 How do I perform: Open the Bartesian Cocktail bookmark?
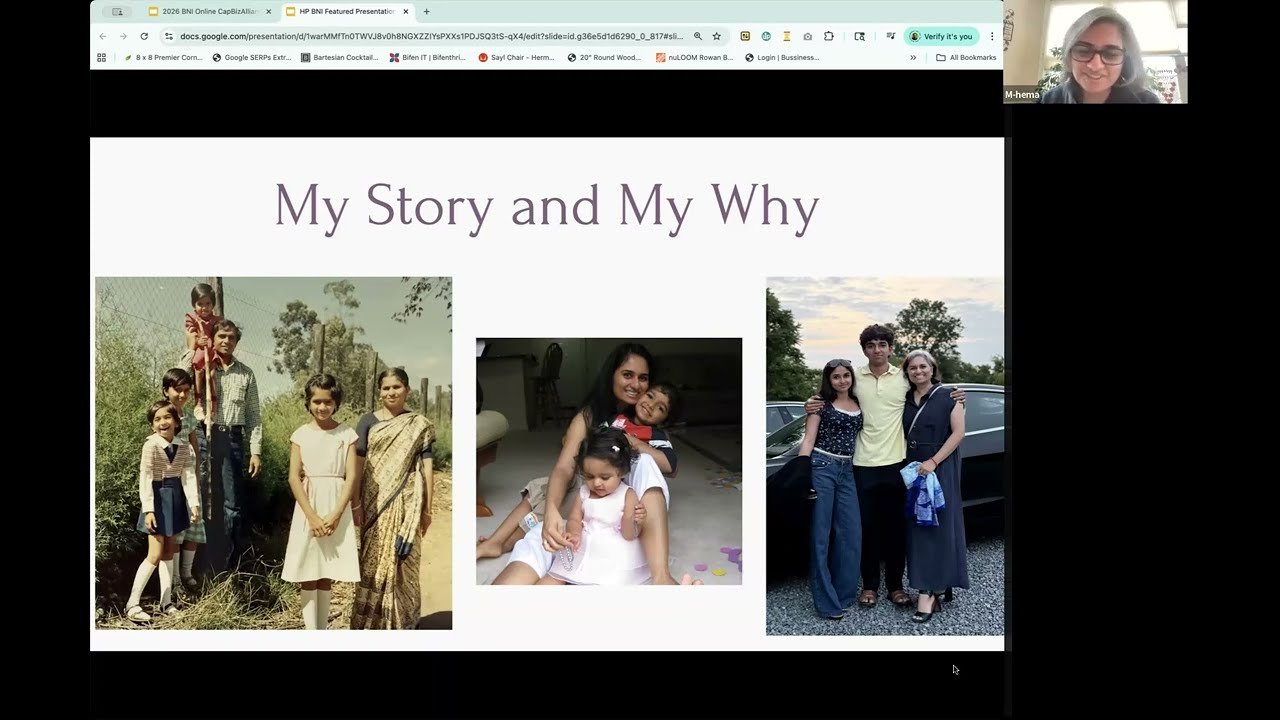[340, 58]
